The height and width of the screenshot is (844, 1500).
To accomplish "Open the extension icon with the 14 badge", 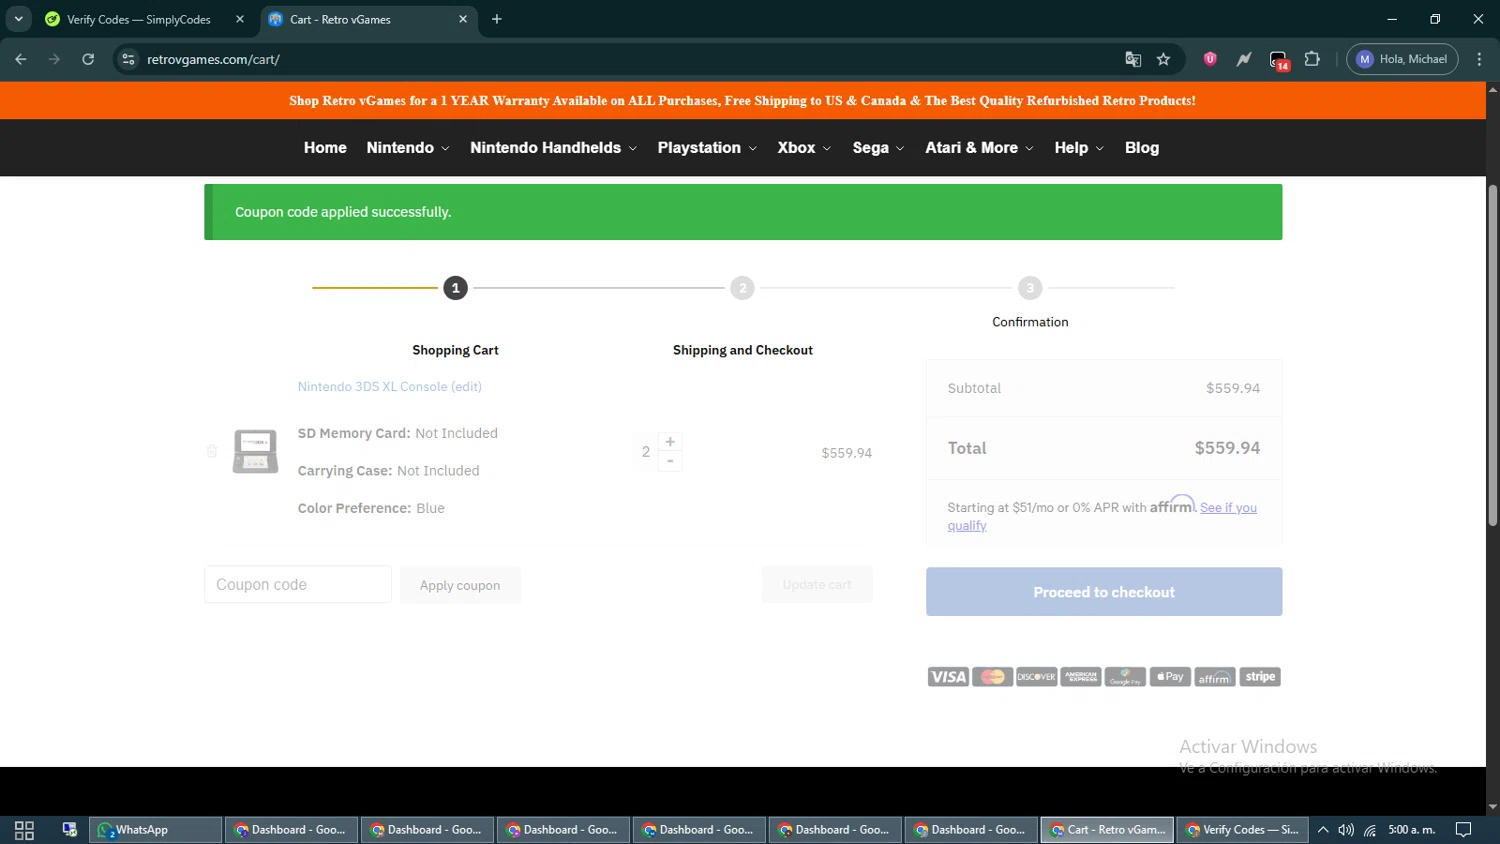I will click(1279, 60).
